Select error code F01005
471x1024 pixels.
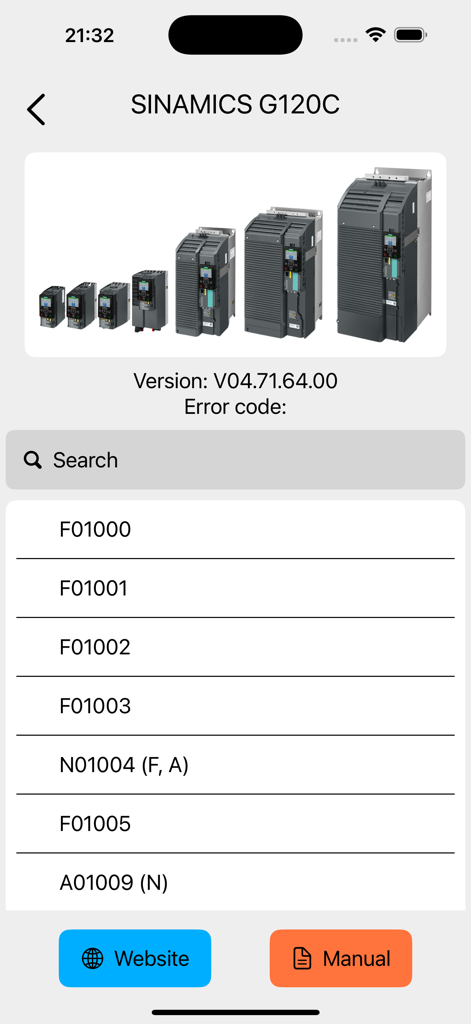(235, 824)
